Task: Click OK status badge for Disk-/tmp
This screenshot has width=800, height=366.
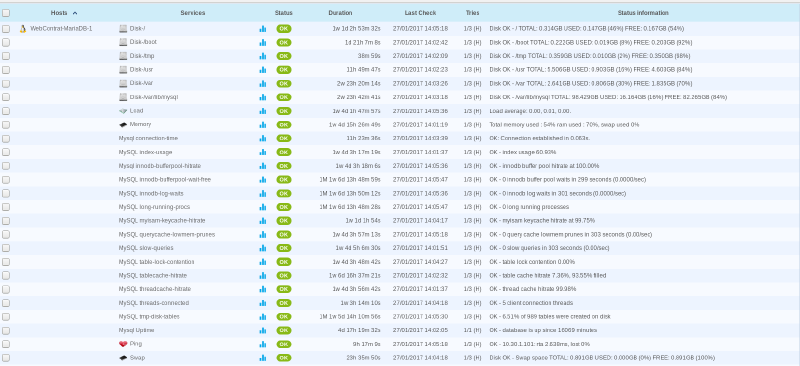Action: point(284,56)
